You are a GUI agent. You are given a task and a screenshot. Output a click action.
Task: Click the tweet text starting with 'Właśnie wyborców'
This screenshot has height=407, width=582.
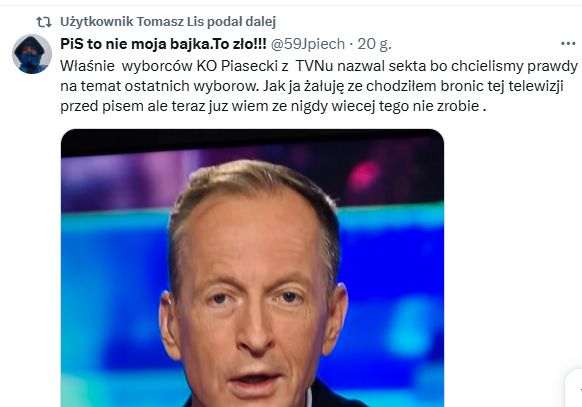(319, 86)
